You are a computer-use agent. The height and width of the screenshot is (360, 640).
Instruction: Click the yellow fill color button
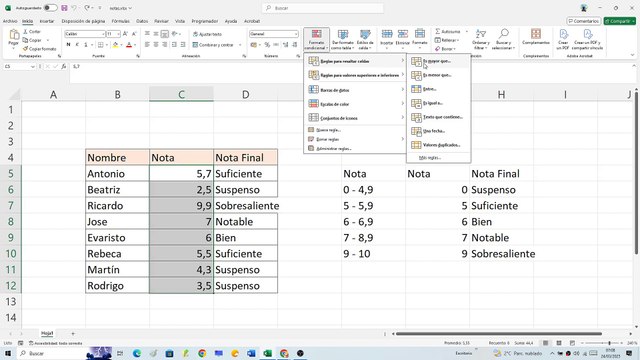coord(116,44)
